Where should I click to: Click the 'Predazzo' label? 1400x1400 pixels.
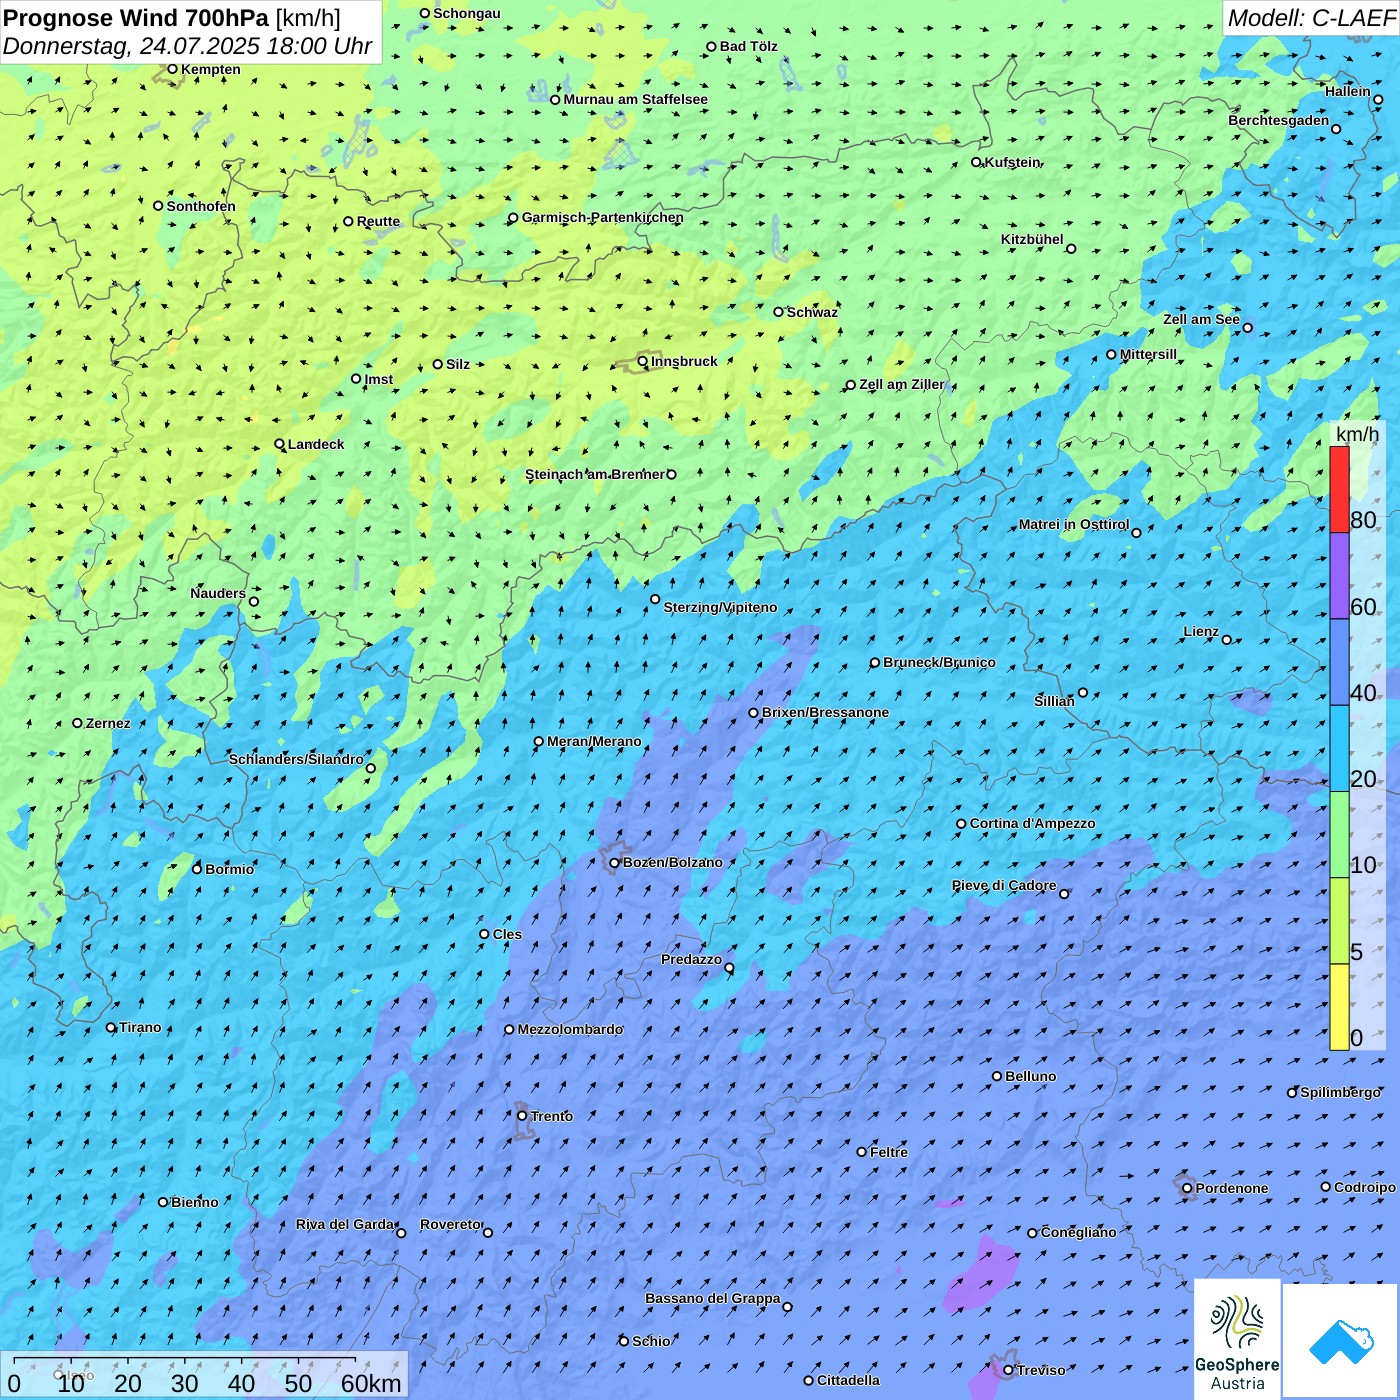coord(691,959)
